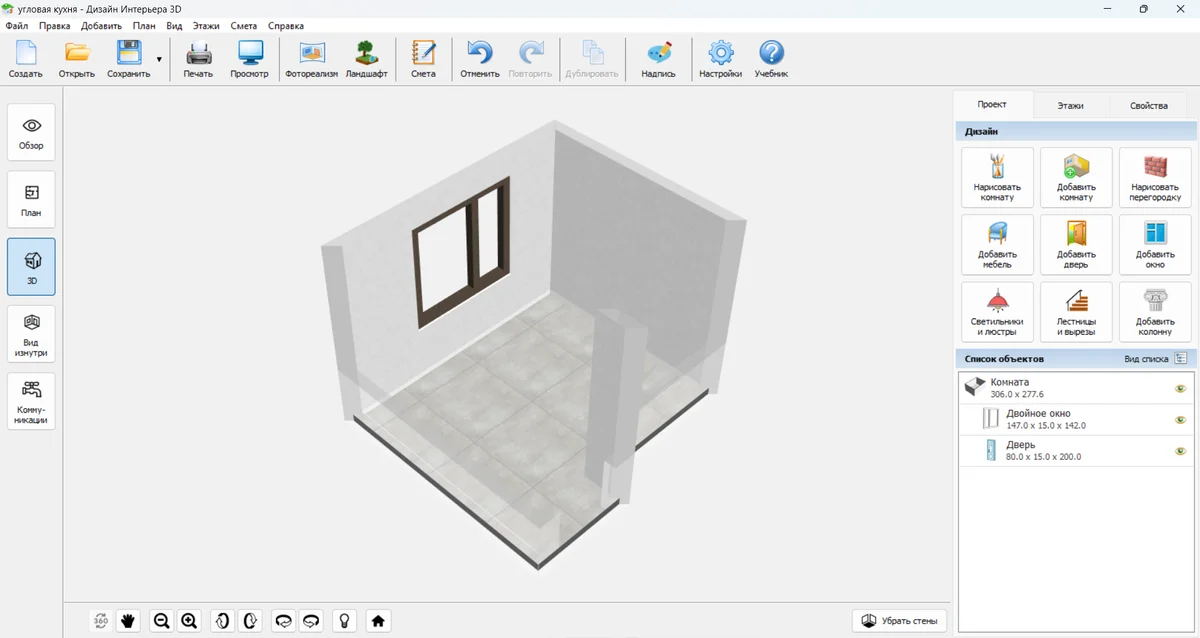Open the Фотореализм render tool
The image size is (1200, 638).
click(312, 59)
